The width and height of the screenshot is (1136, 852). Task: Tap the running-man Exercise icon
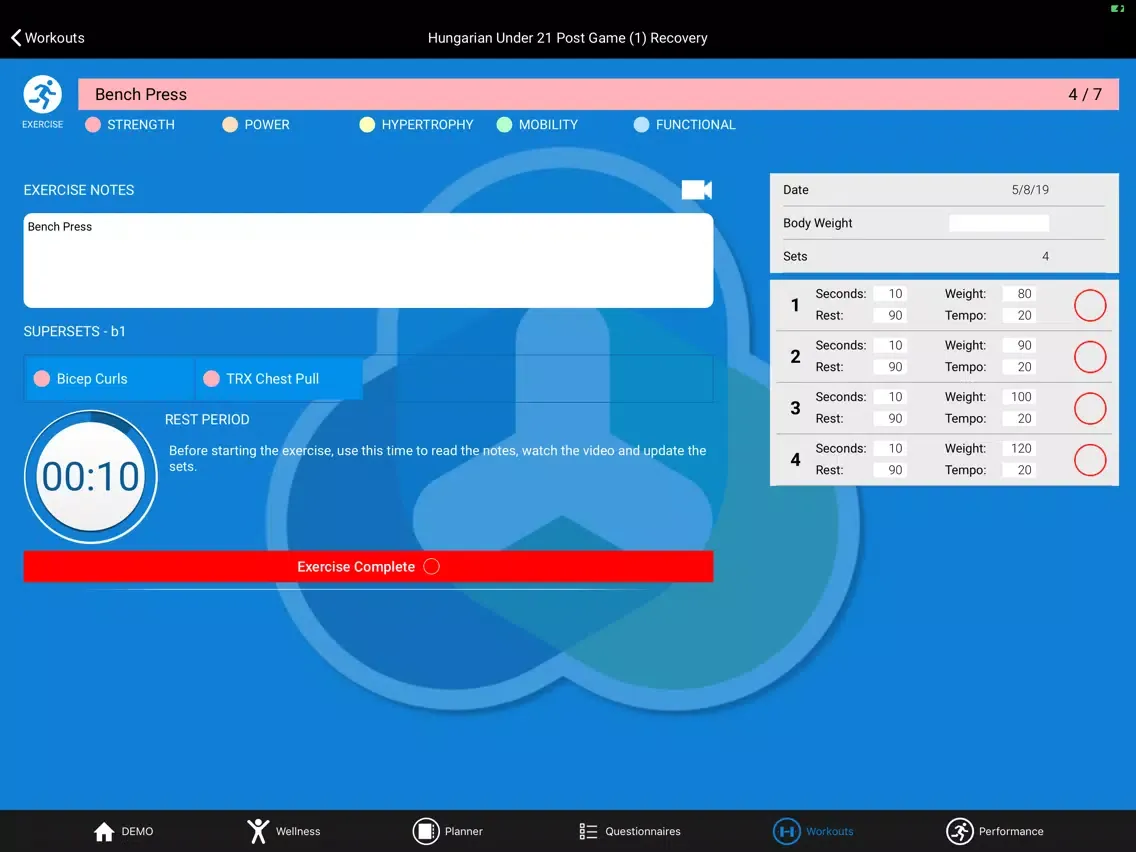(42, 94)
